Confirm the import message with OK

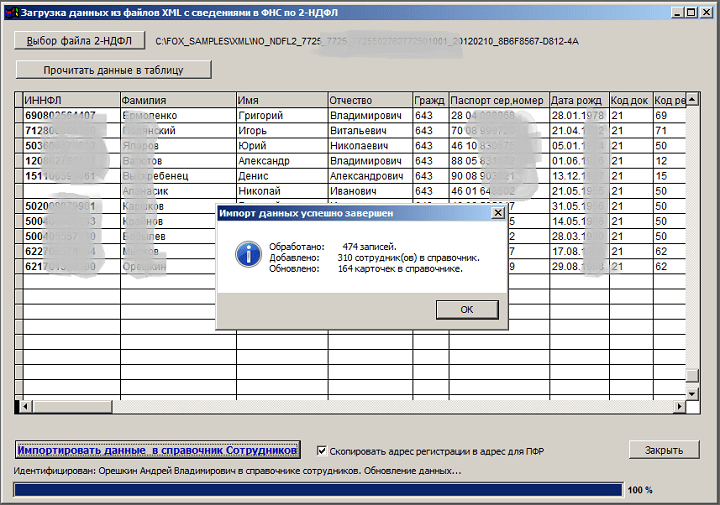pyautogui.click(x=467, y=309)
